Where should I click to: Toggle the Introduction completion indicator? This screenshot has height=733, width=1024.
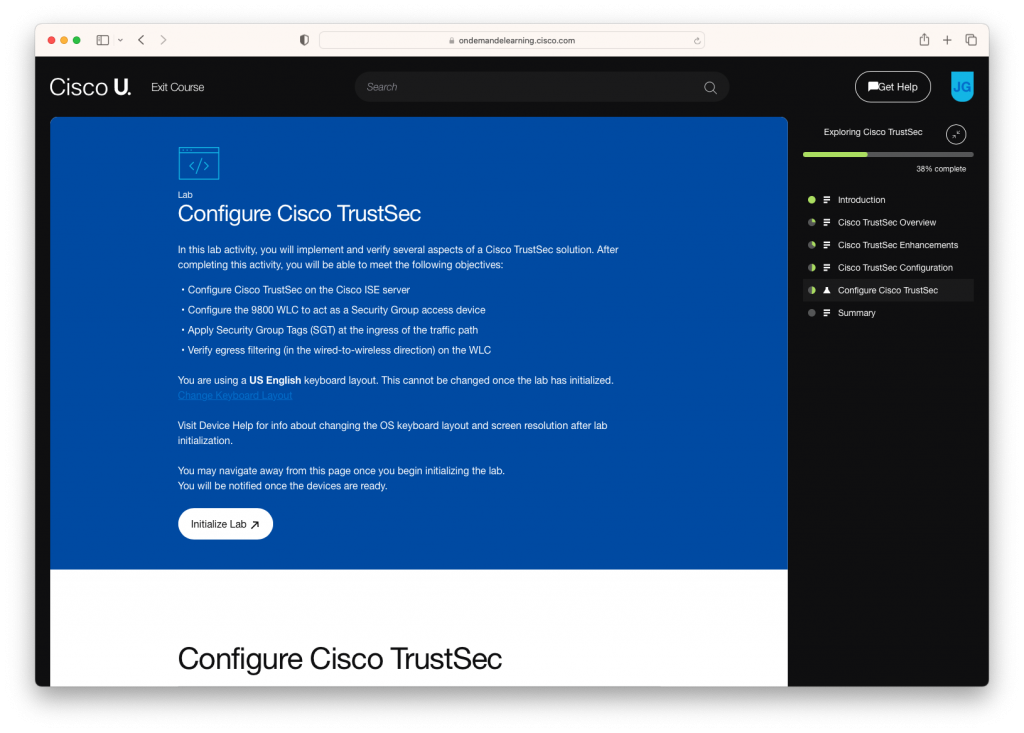[x=811, y=199]
